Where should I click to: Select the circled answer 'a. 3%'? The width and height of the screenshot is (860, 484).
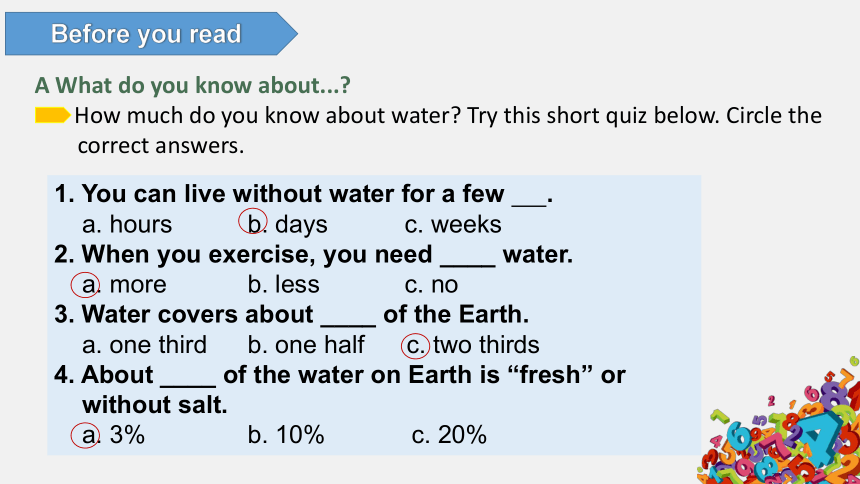[108, 435]
